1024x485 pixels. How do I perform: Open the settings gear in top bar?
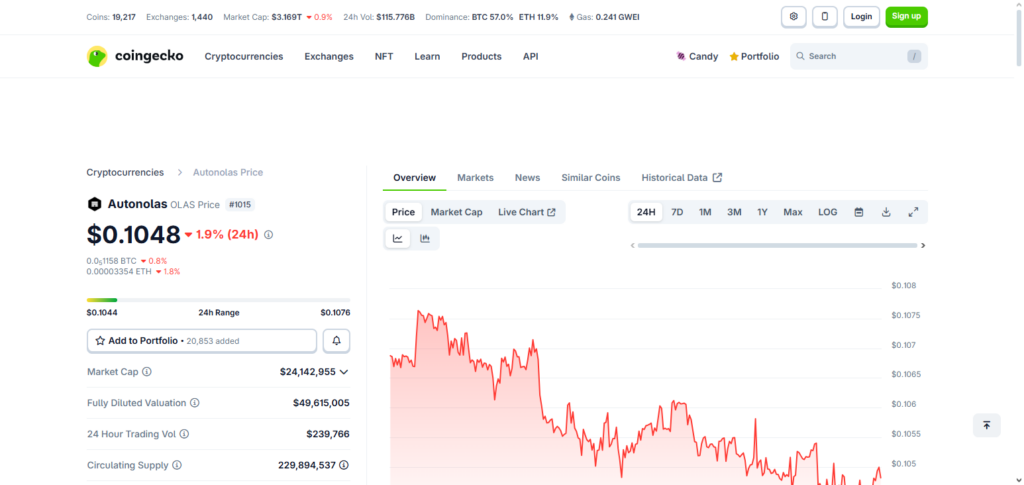coord(794,17)
